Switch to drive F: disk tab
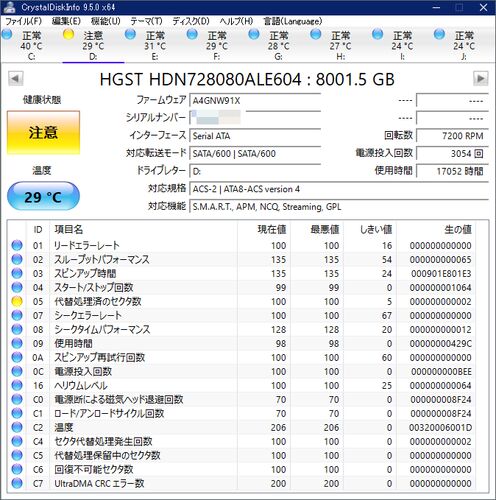The width and height of the screenshot is (496, 500). coord(217,45)
